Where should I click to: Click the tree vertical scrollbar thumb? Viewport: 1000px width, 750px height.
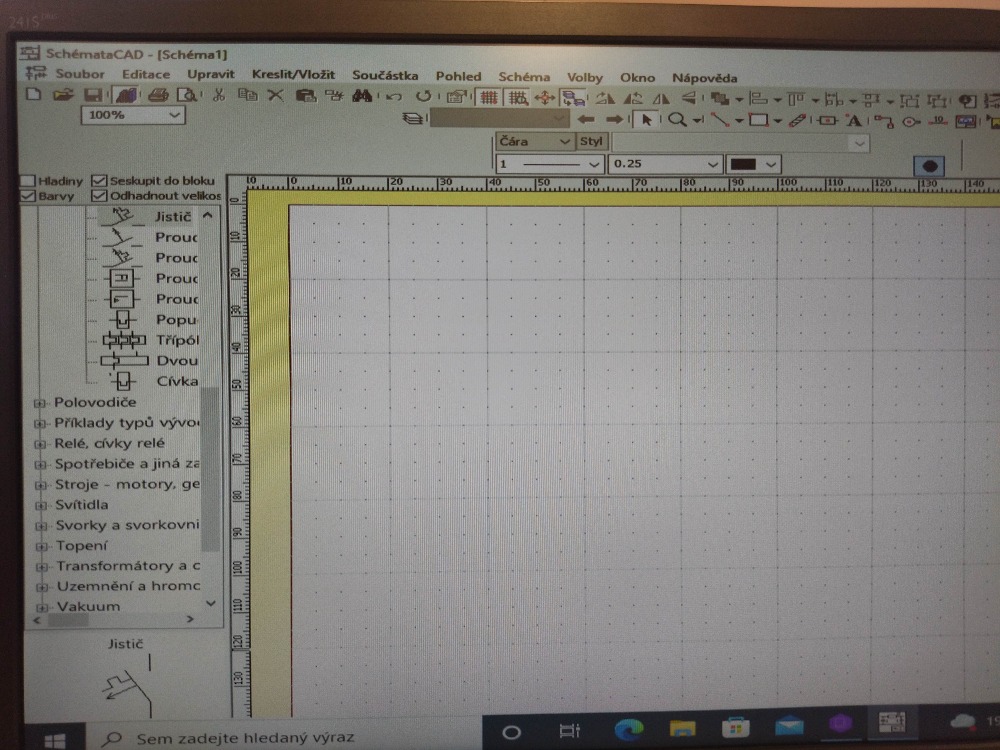coord(210,469)
